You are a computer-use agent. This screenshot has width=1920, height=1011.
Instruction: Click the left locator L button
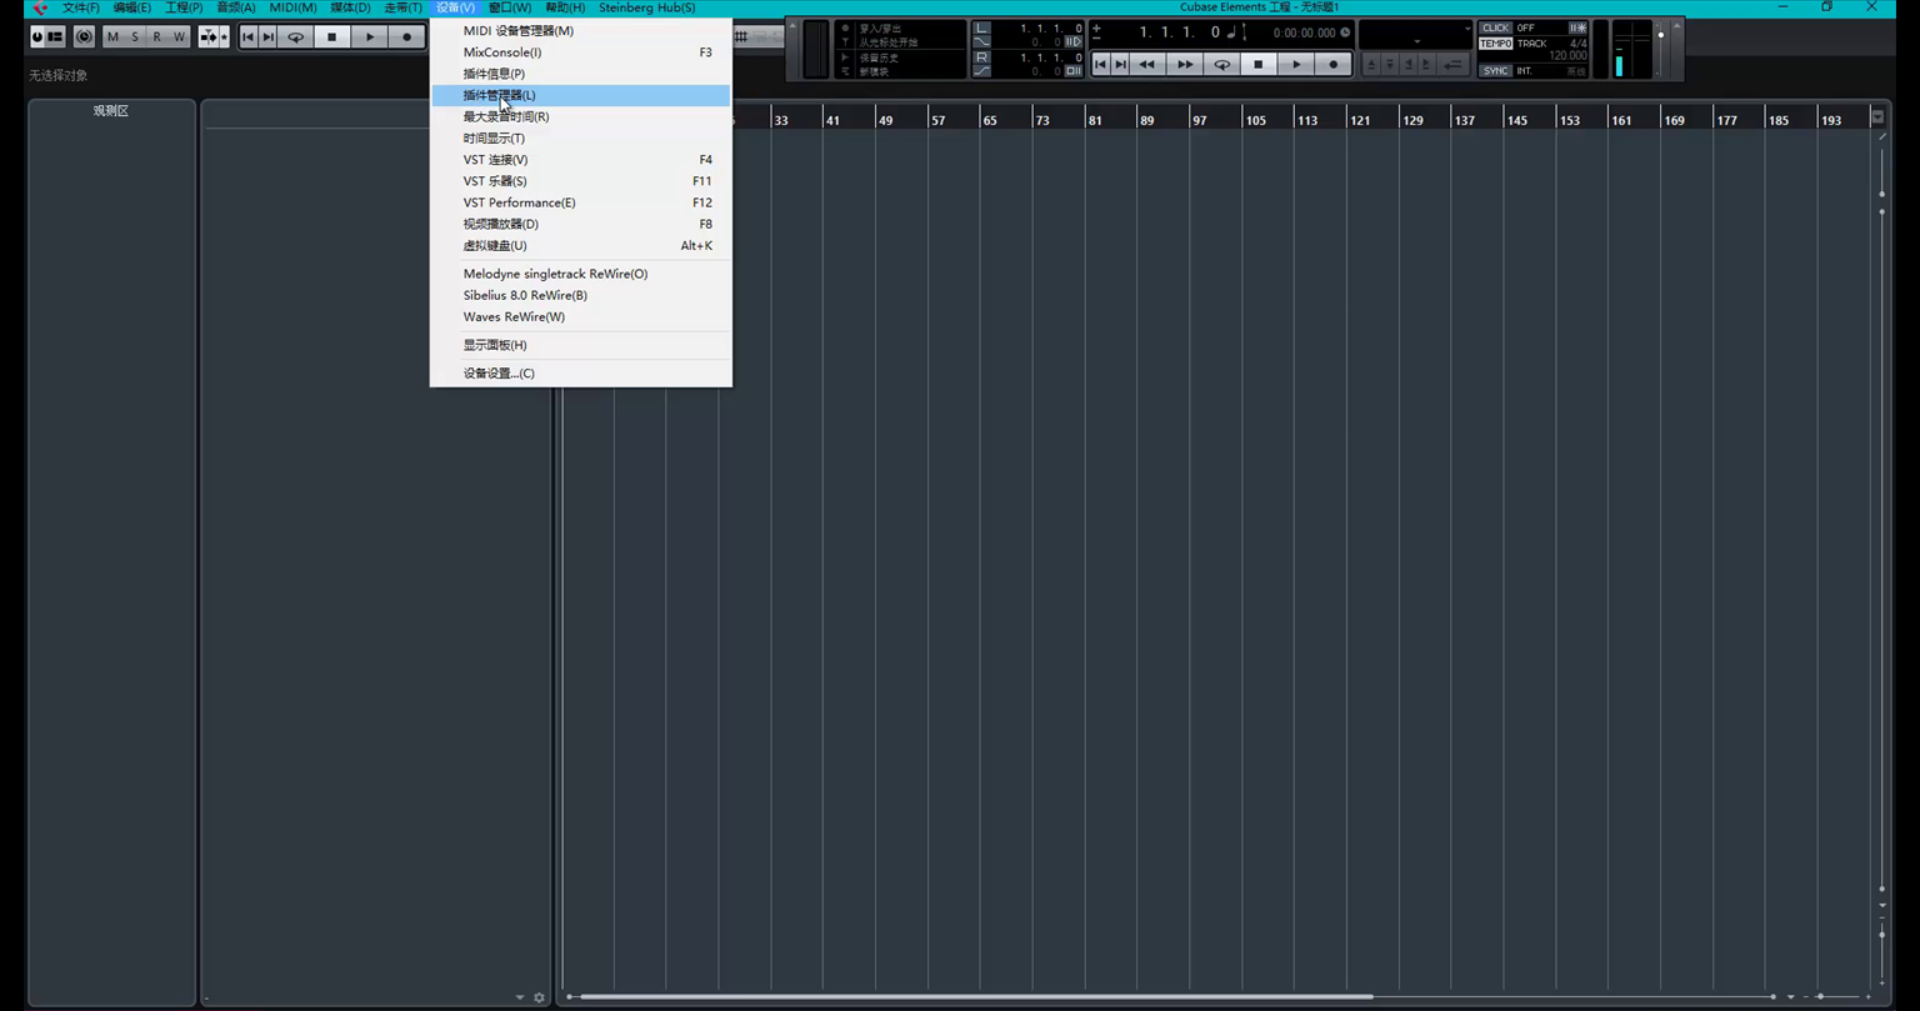982,29
